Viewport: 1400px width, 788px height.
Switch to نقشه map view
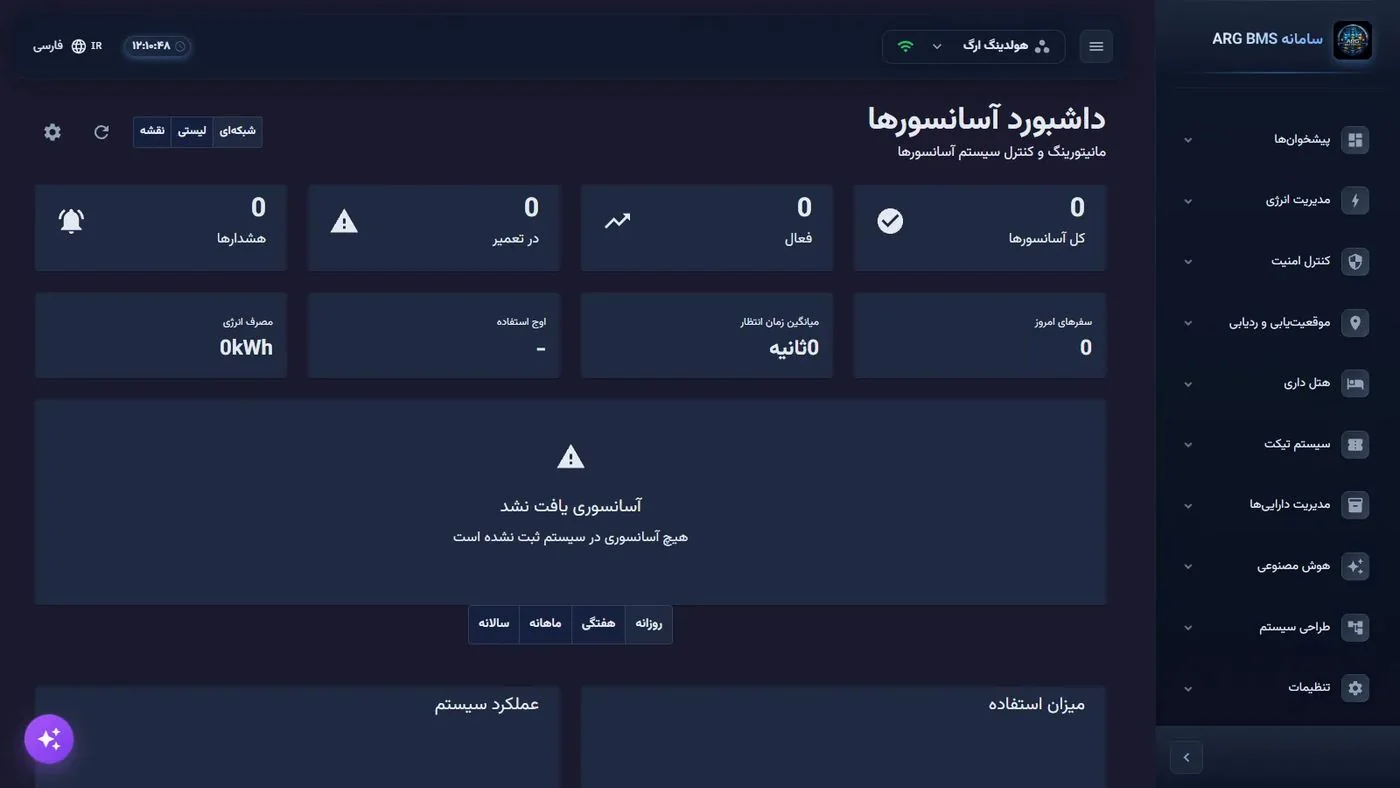(x=152, y=131)
